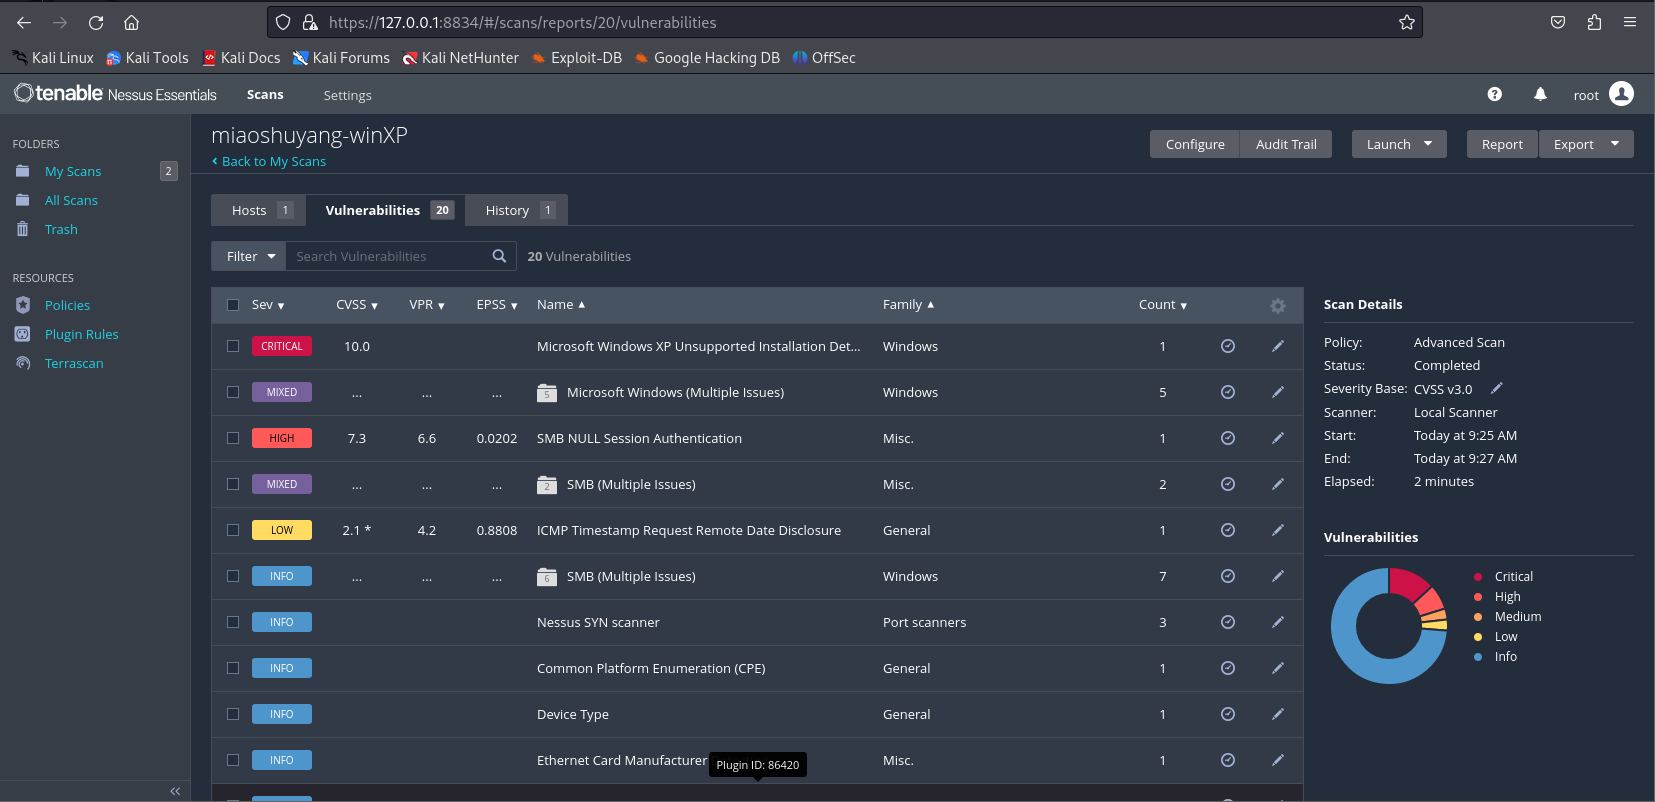Check the Common Platform Enumeration row
Image resolution: width=1655 pixels, height=802 pixels.
point(233,668)
